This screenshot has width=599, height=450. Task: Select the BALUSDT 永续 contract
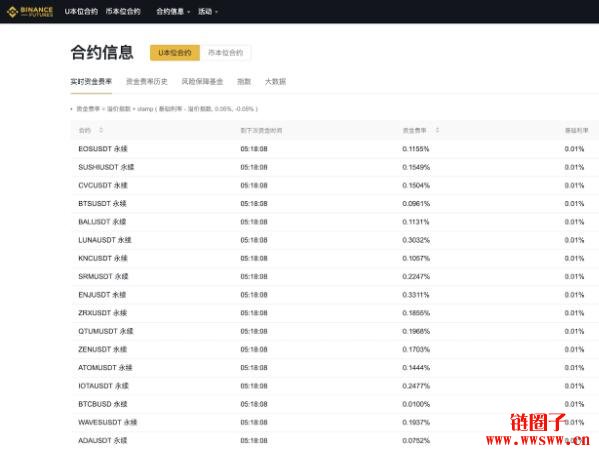tap(102, 222)
